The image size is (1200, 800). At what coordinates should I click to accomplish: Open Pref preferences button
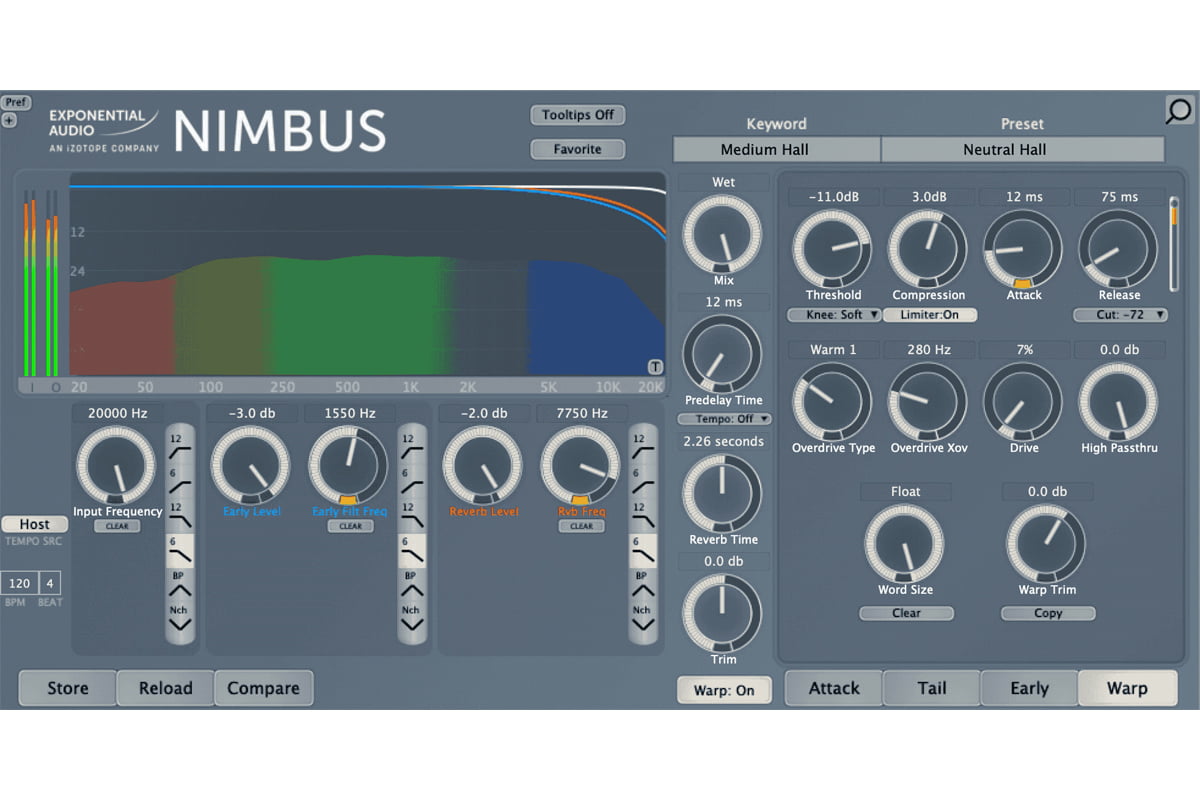click(x=16, y=103)
